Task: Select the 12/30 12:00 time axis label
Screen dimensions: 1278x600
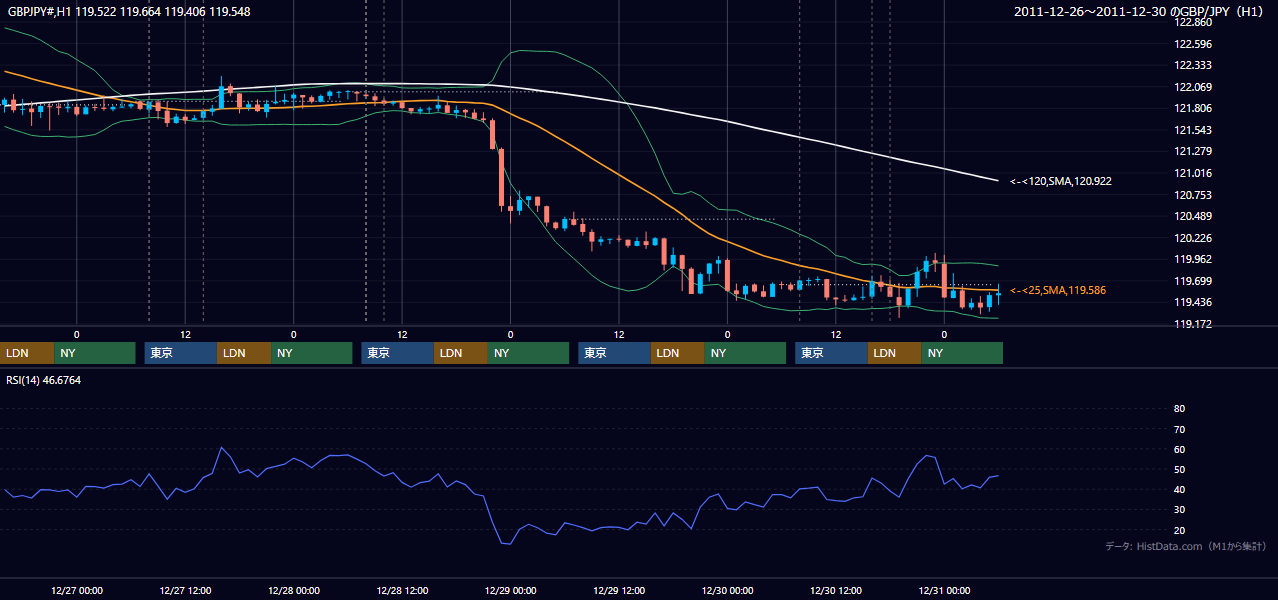Action: [x=836, y=590]
